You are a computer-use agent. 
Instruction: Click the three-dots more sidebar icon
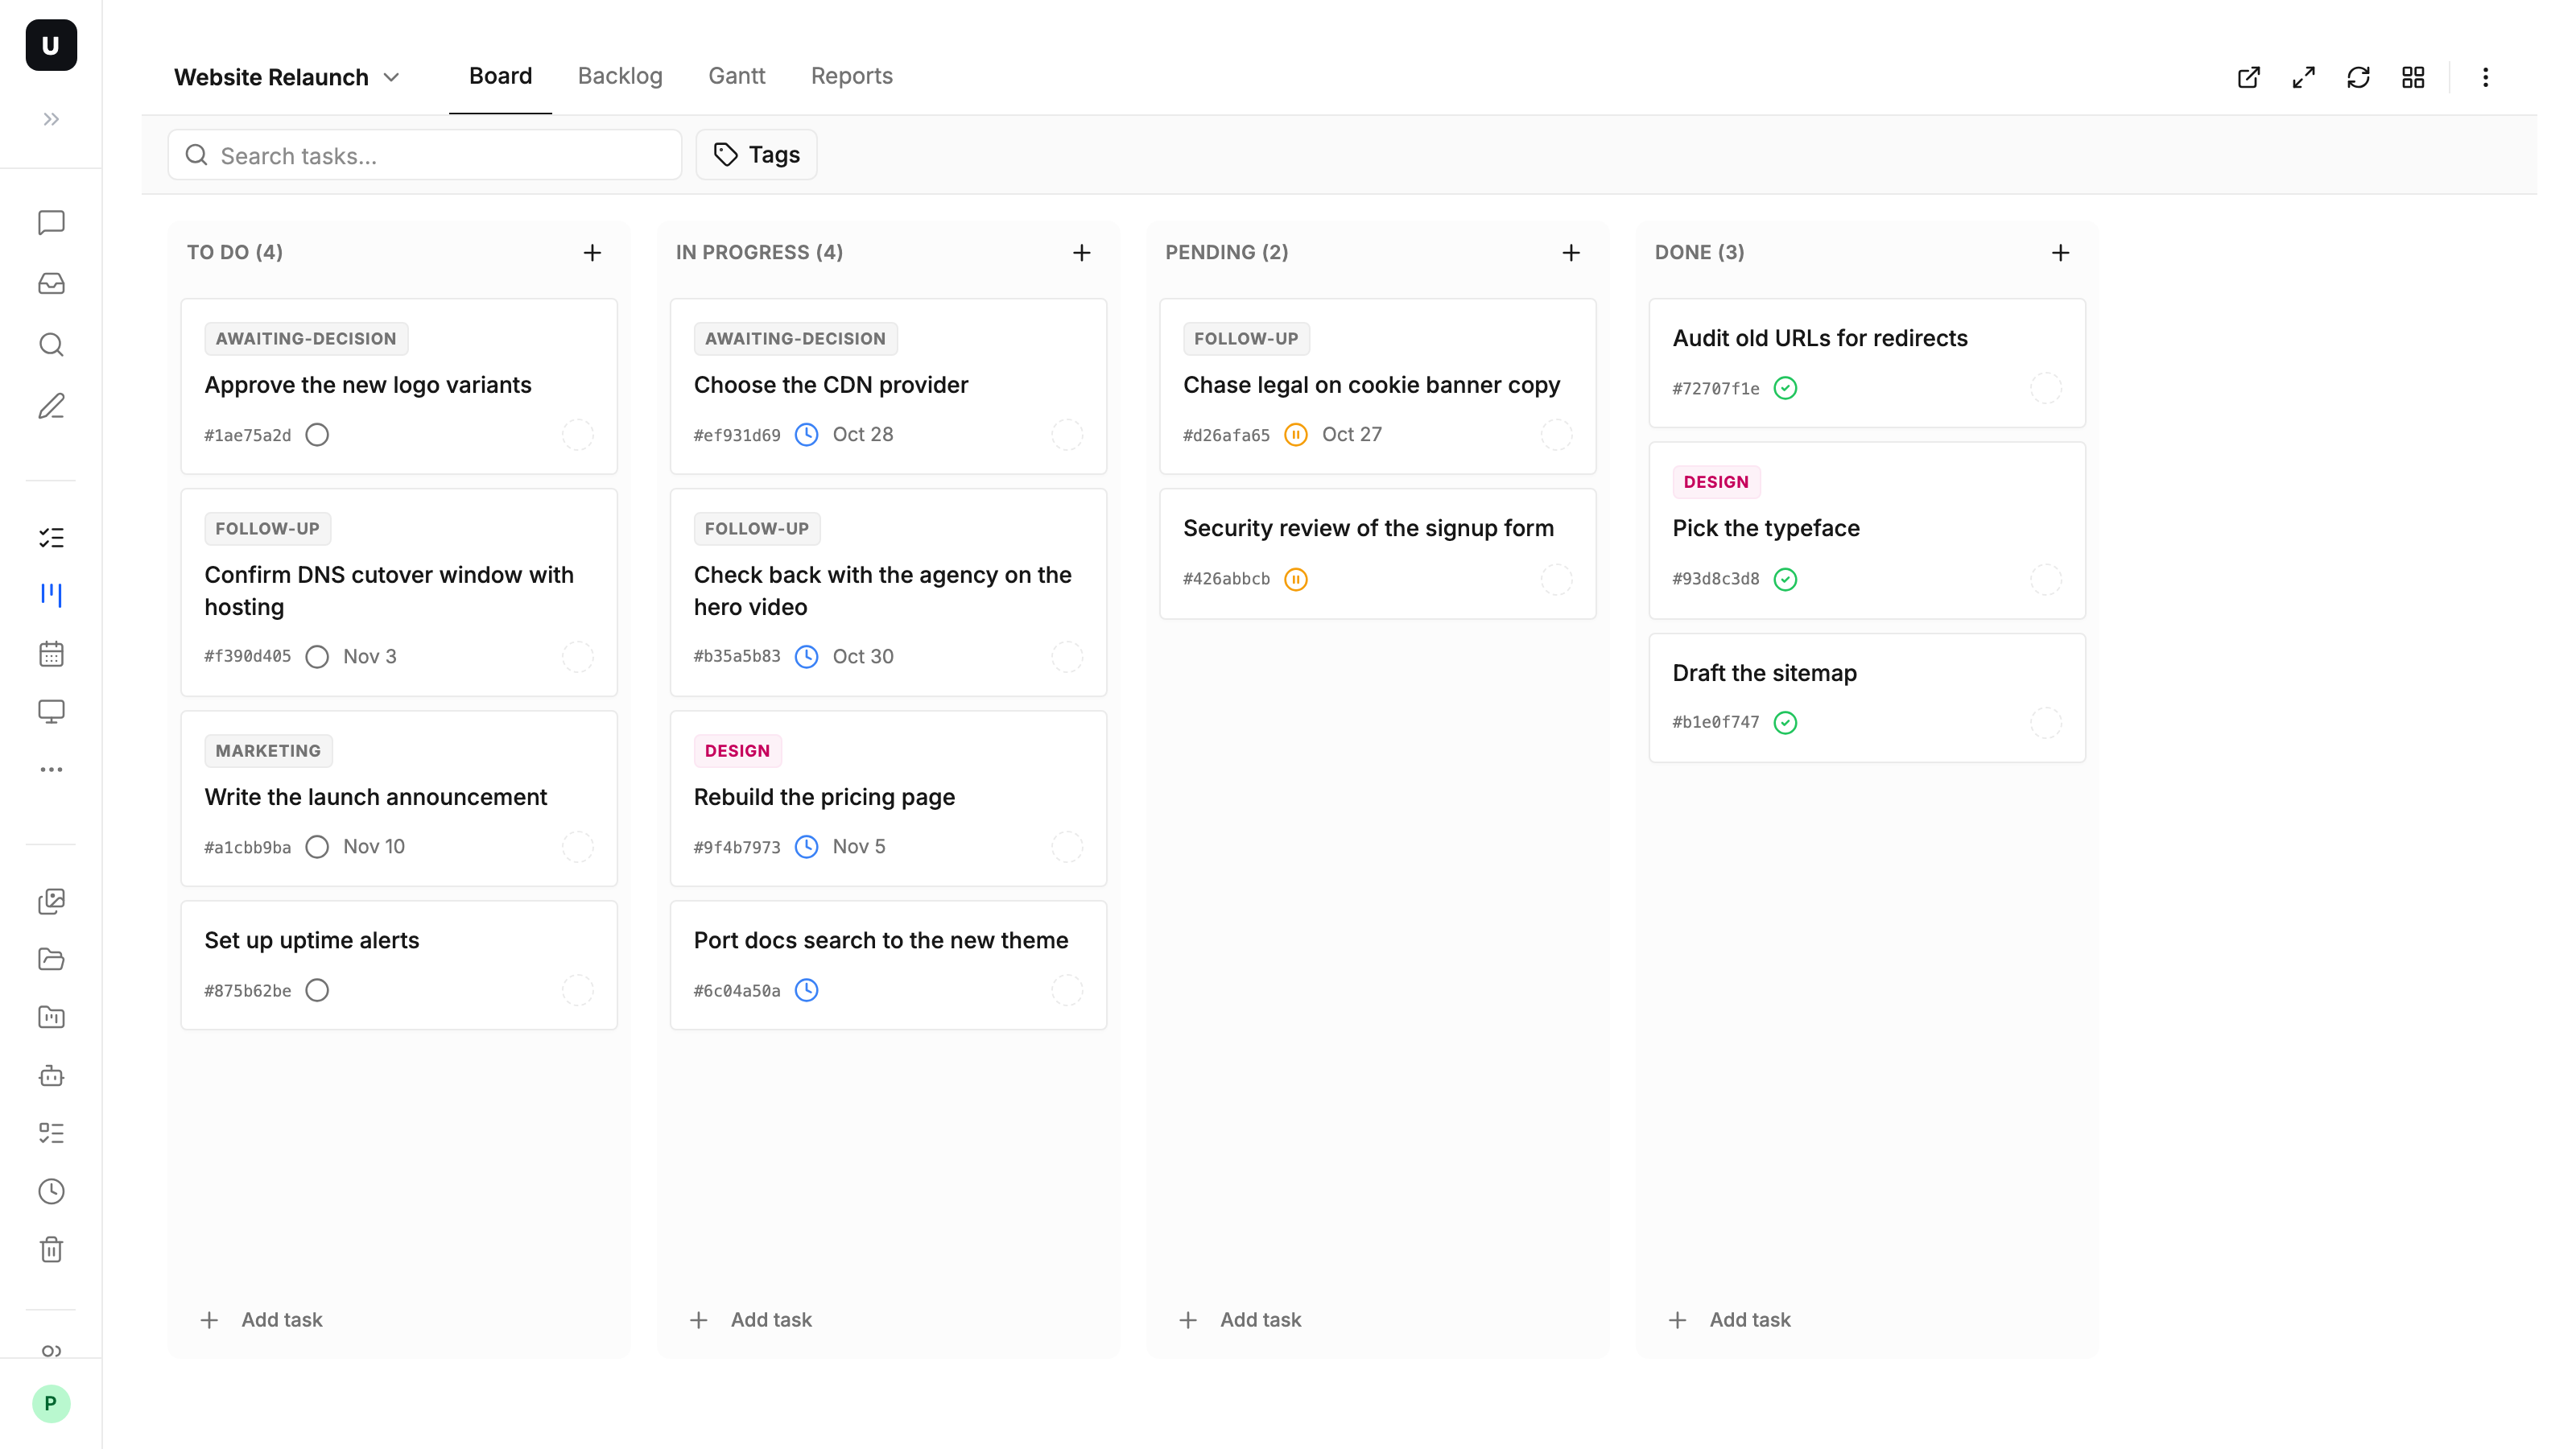click(x=51, y=769)
